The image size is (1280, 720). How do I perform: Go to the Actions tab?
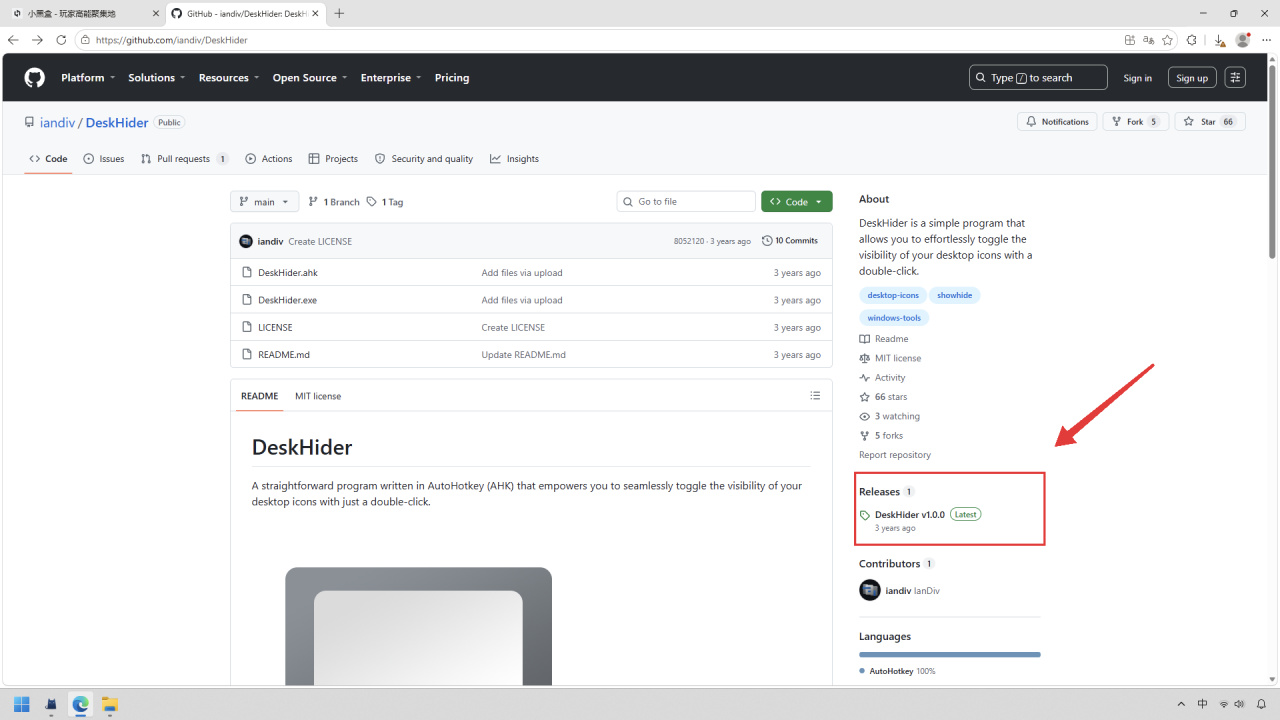tap(269, 159)
